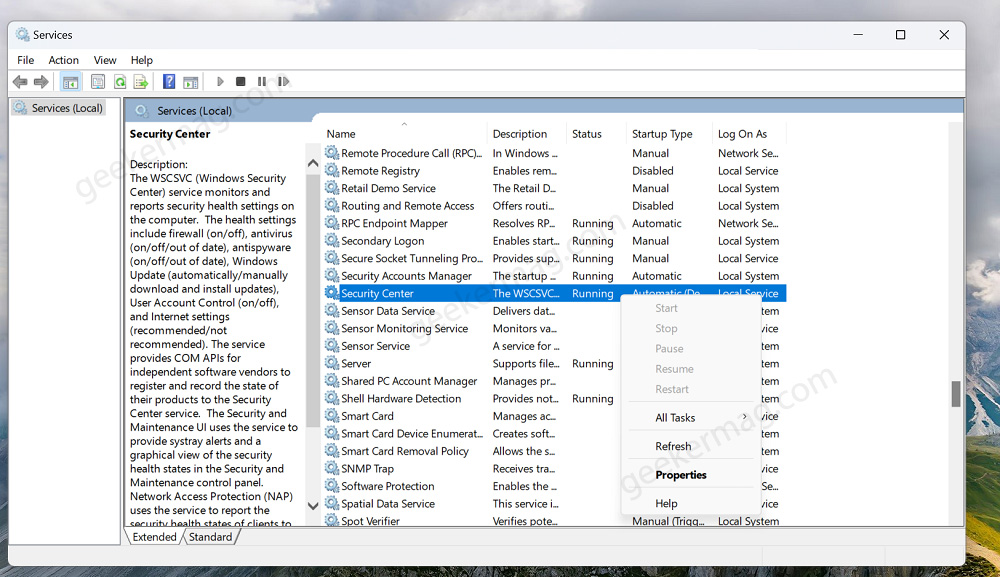Image resolution: width=1000 pixels, height=577 pixels.
Task: Click the green Refresh toolbar icon
Action: [x=120, y=82]
